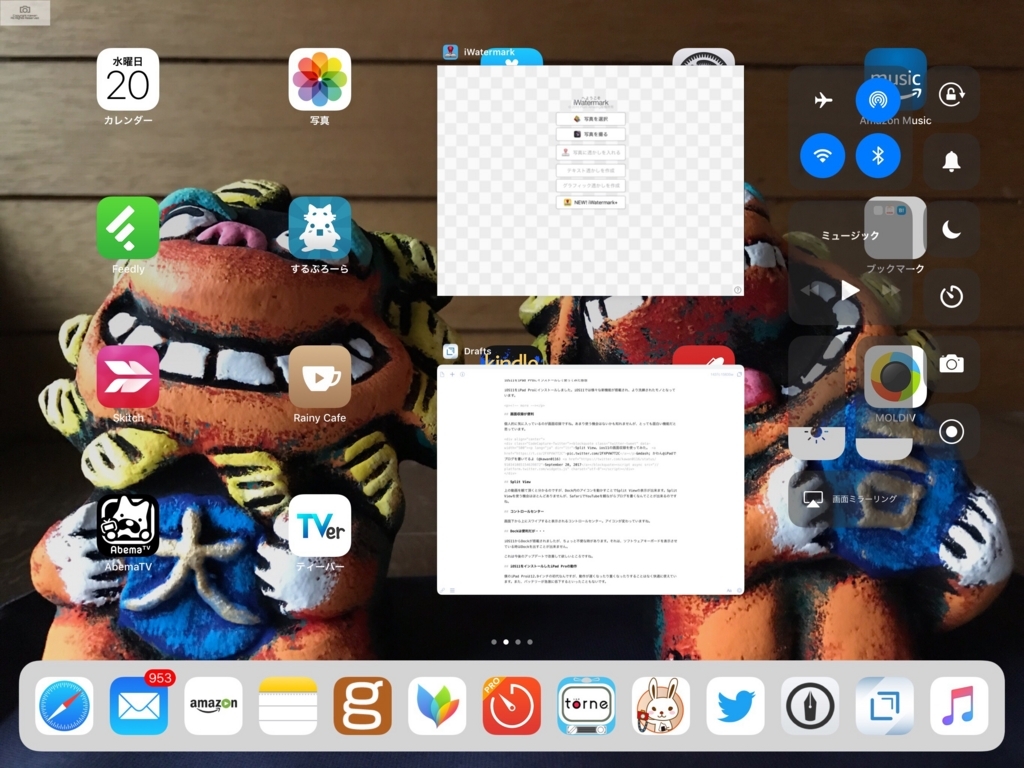
Task: Open the Calendar app showing 20
Action: point(128,79)
